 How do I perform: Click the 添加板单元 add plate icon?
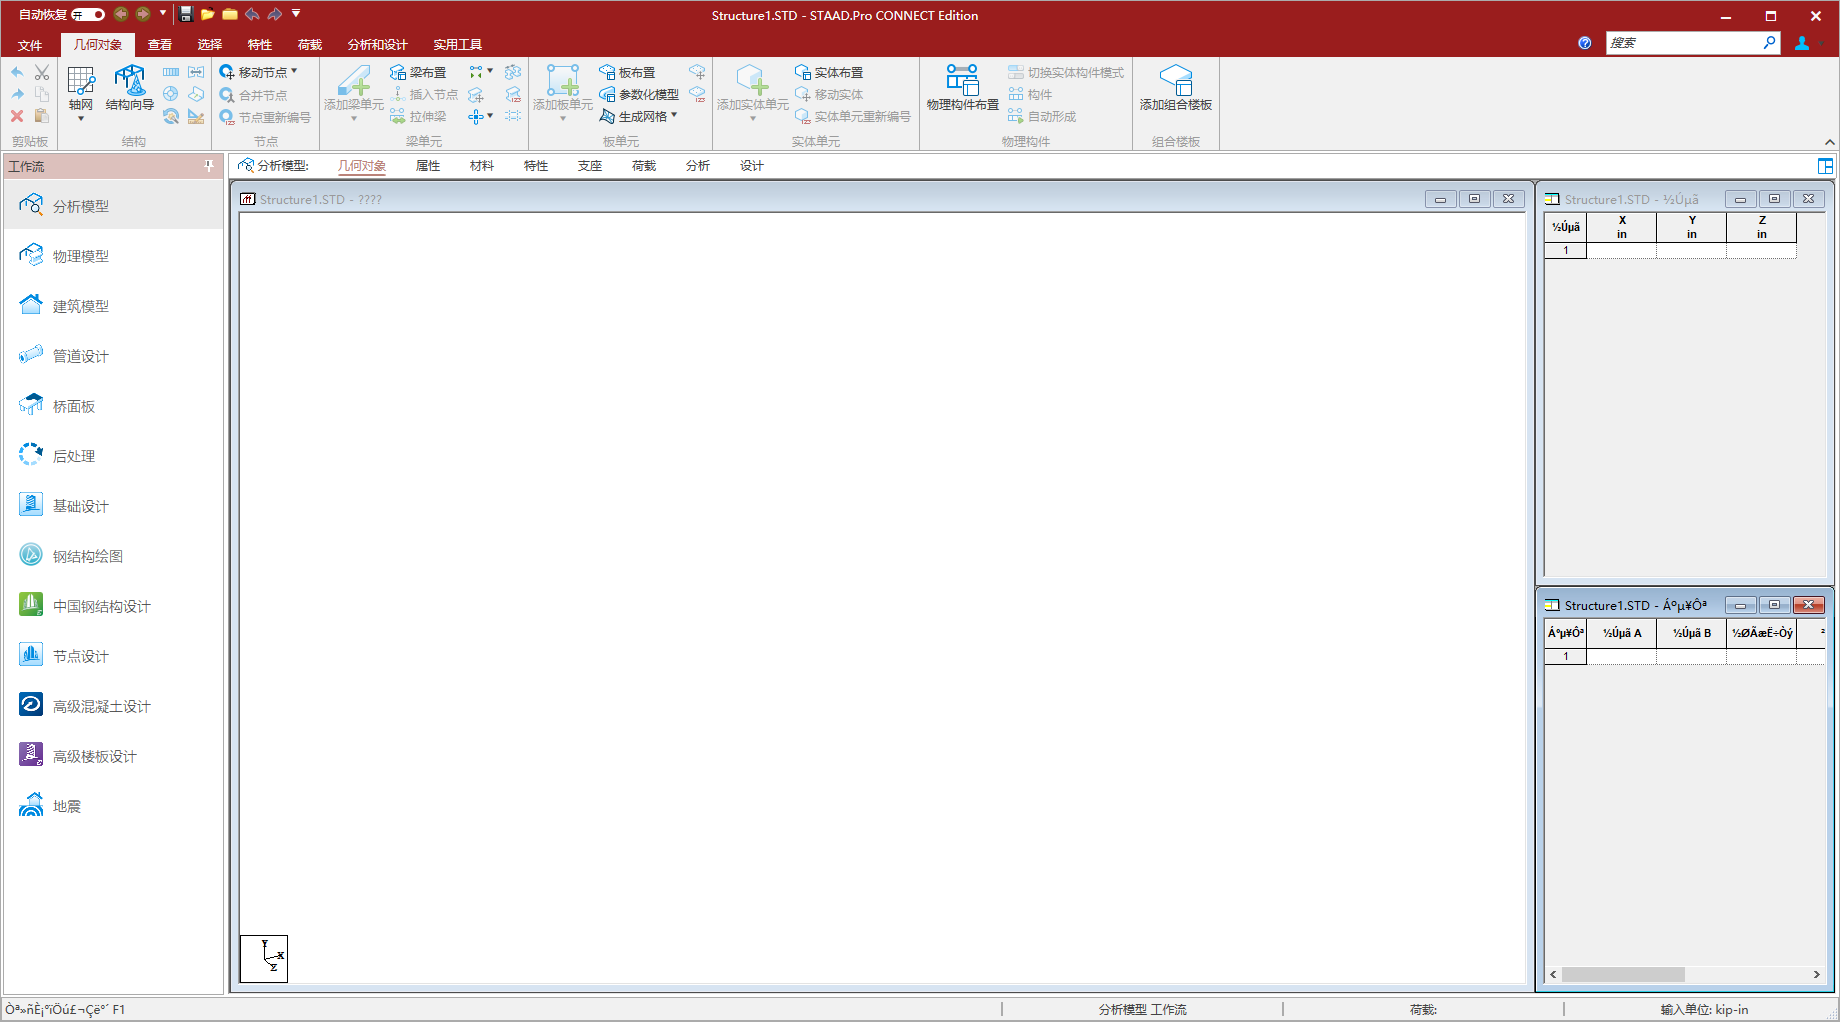[x=563, y=81]
